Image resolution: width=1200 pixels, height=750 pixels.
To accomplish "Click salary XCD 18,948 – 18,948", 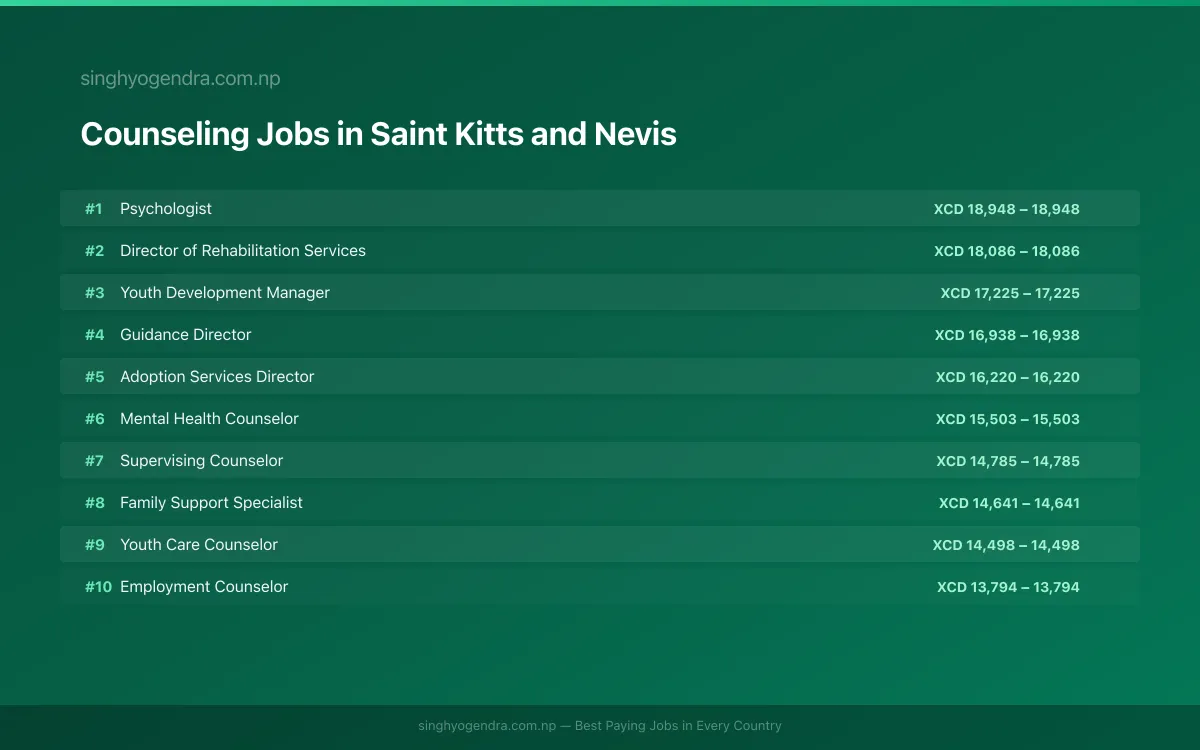I will pyautogui.click(x=1007, y=209).
